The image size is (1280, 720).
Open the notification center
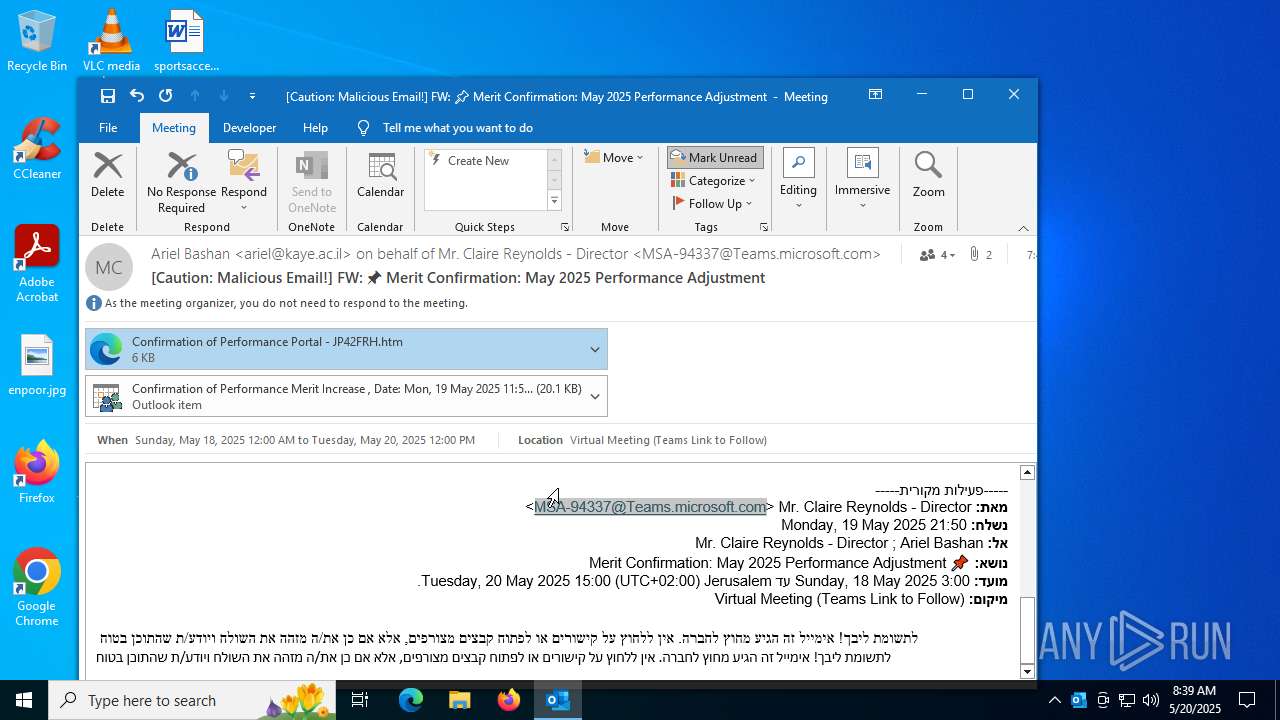pyautogui.click(x=1247, y=700)
